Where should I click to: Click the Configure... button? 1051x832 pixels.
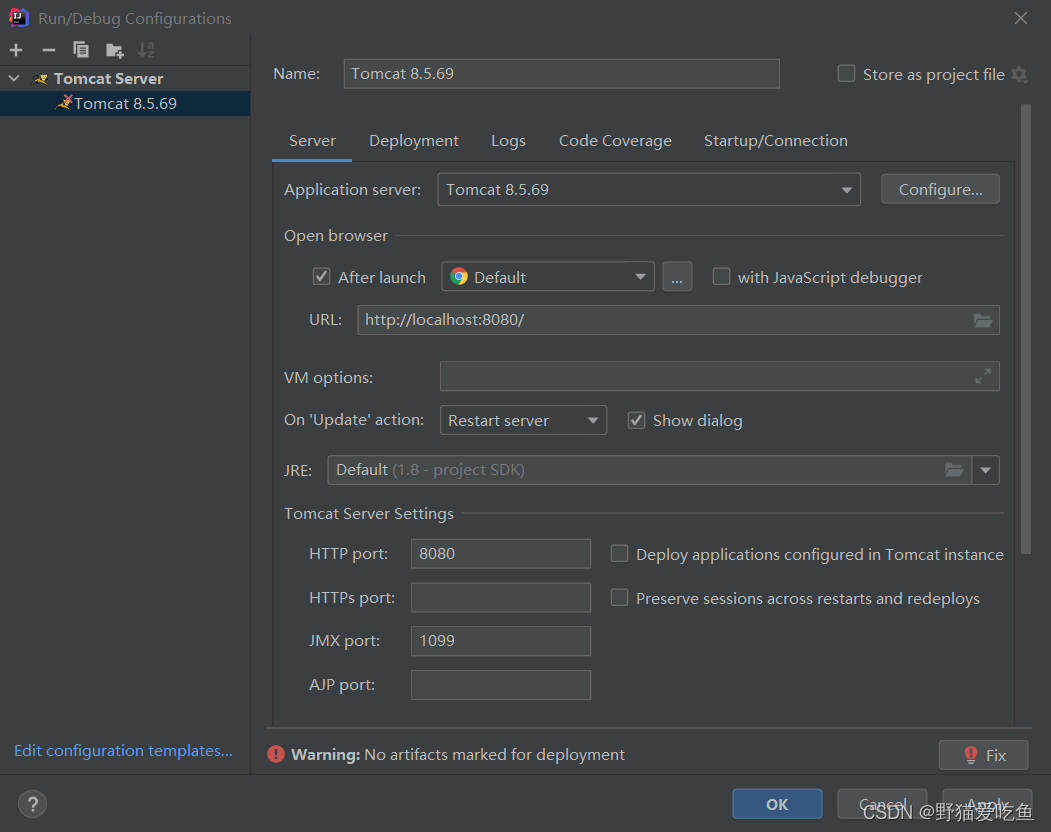click(x=940, y=190)
